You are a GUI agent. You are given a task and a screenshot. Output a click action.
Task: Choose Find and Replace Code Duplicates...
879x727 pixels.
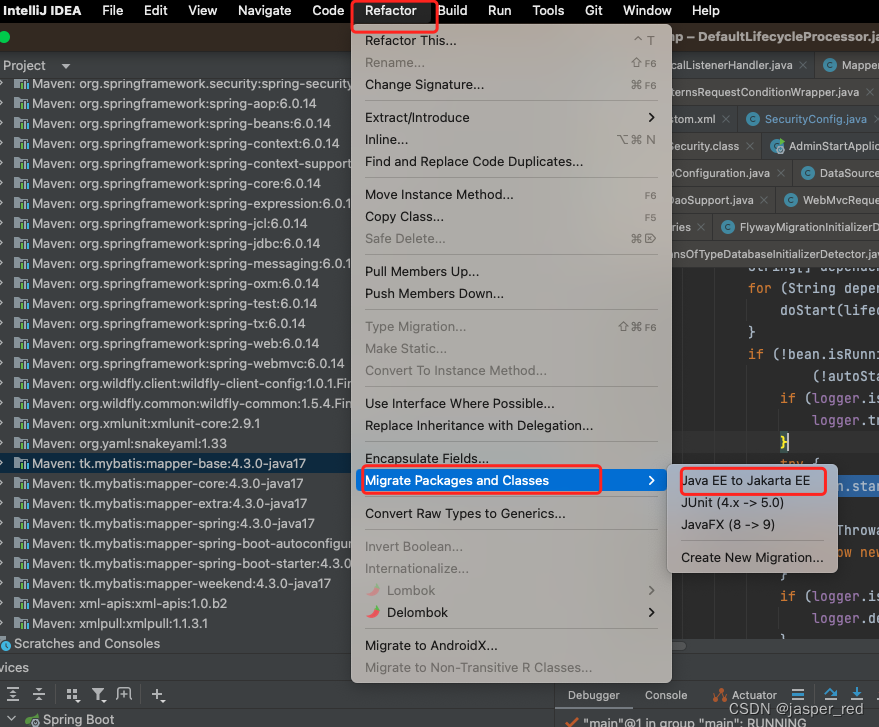[x=511, y=161]
